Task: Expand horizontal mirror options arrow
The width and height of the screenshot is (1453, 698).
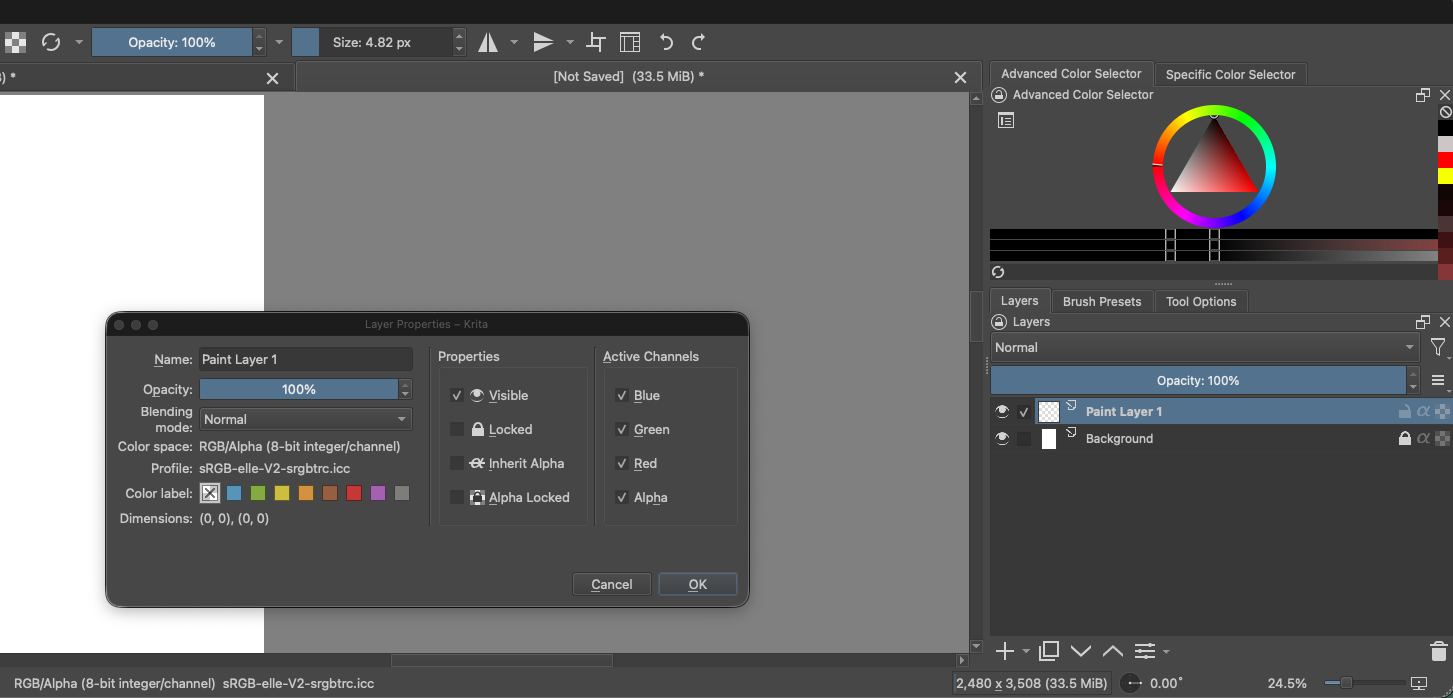Action: pos(514,42)
